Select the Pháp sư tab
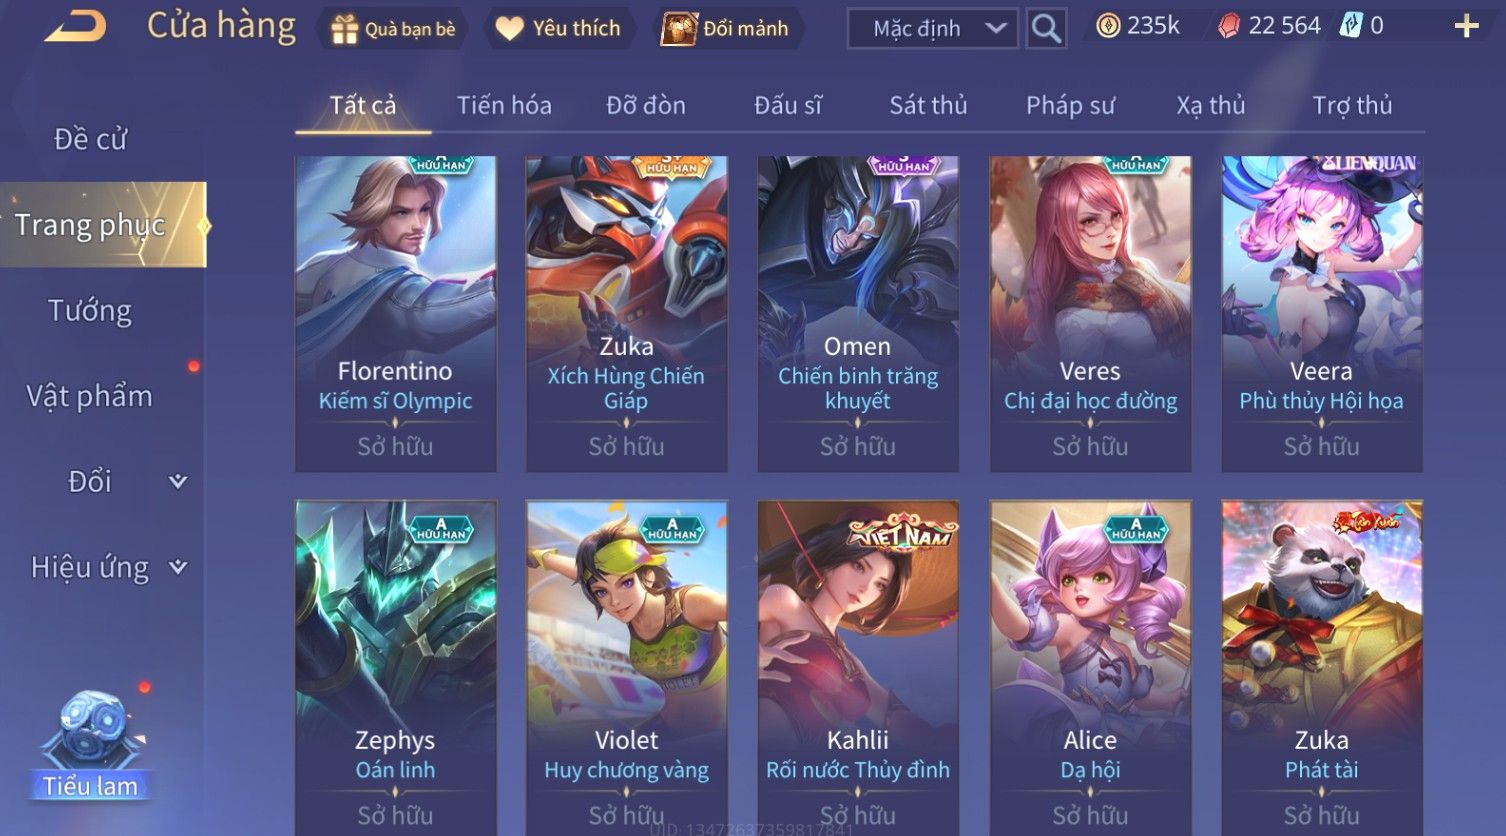The image size is (1506, 836). pyautogui.click(x=1070, y=105)
